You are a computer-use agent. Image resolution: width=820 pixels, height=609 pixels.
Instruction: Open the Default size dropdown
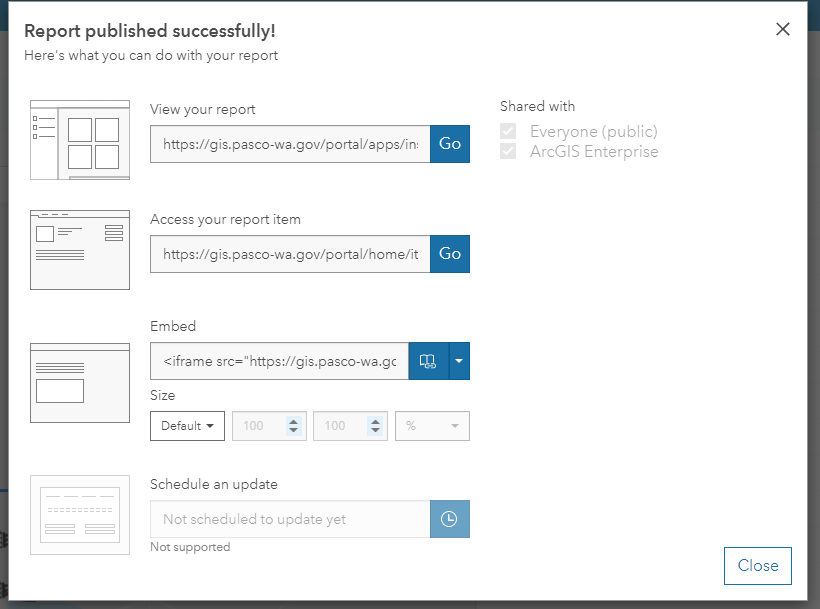tap(187, 426)
